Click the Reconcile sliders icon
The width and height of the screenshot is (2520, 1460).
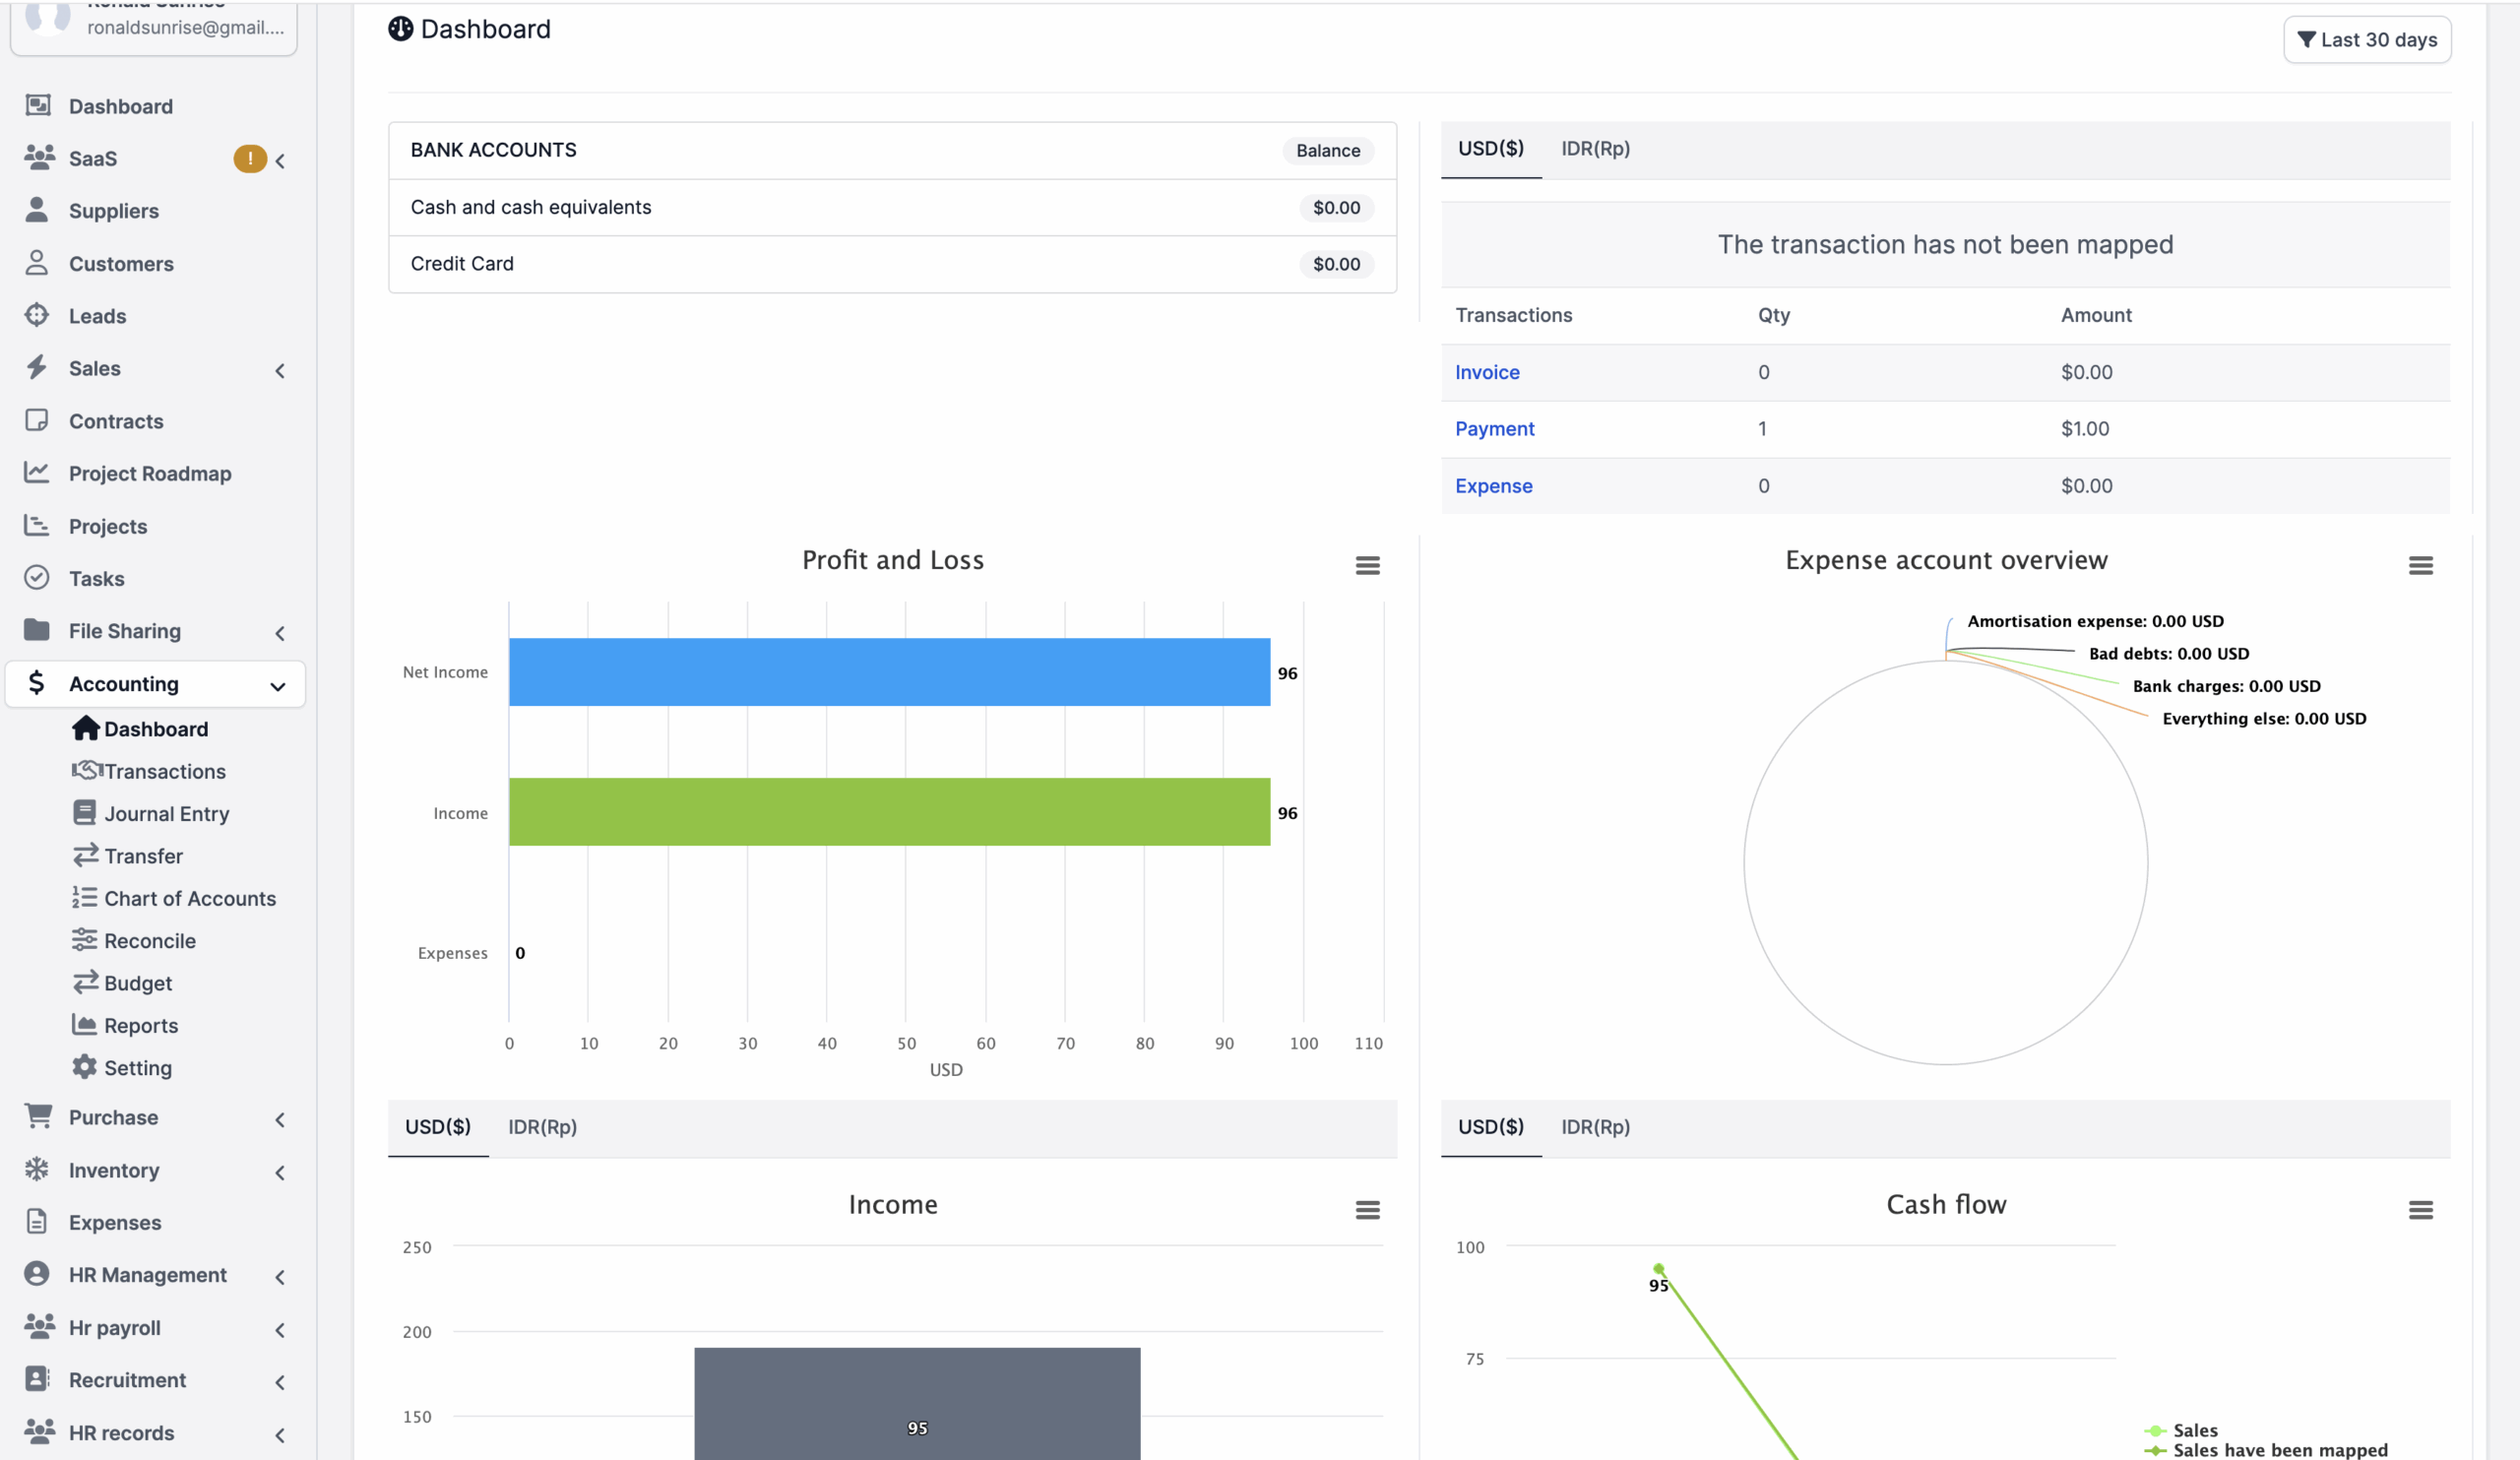(x=84, y=940)
